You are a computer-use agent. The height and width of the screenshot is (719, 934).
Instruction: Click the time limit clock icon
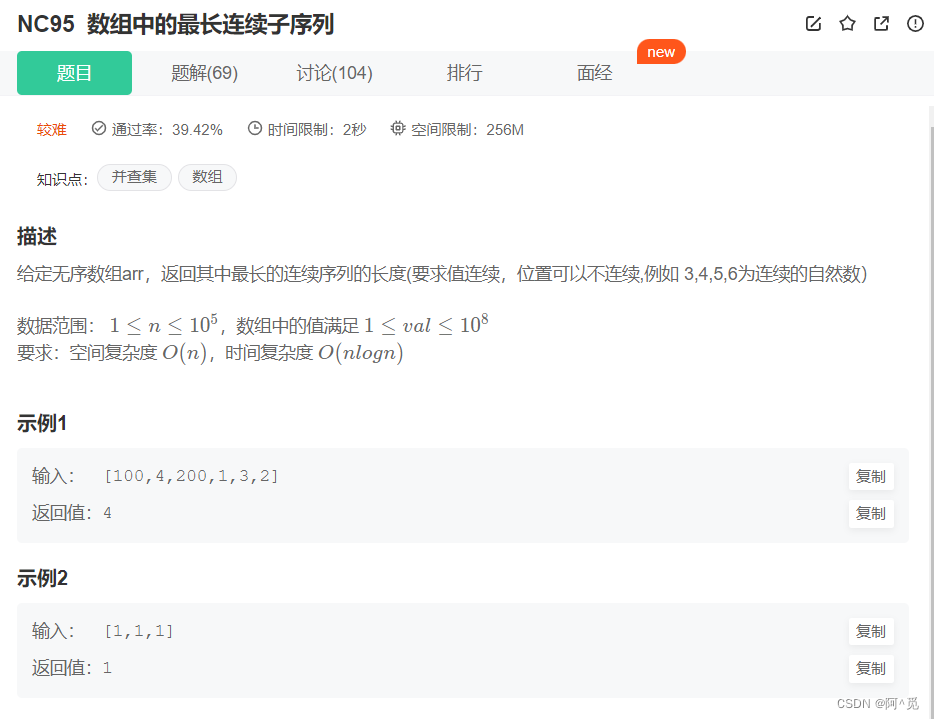click(255, 128)
